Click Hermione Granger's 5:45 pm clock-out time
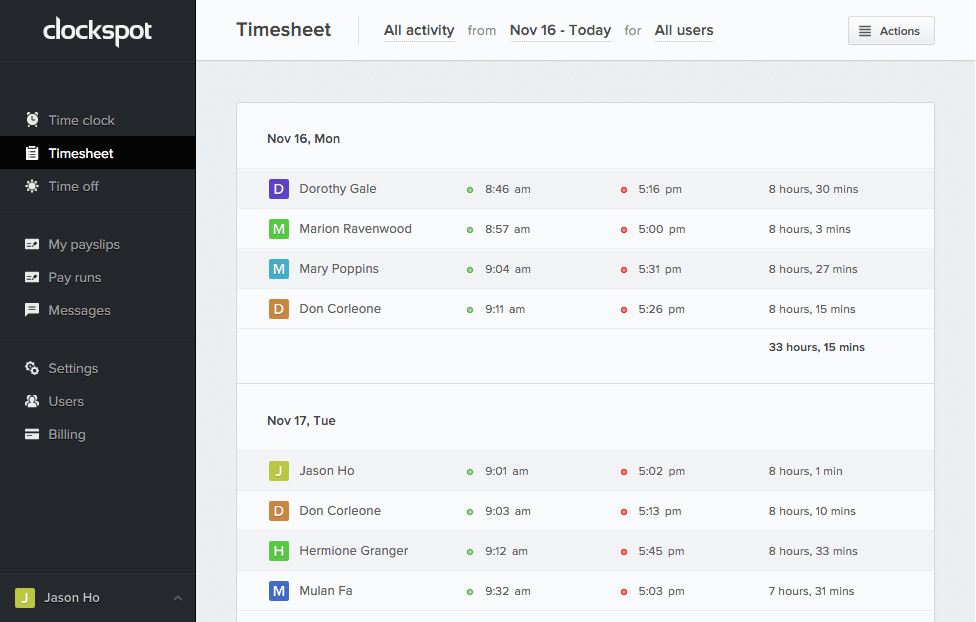The image size is (976, 622). coord(661,551)
